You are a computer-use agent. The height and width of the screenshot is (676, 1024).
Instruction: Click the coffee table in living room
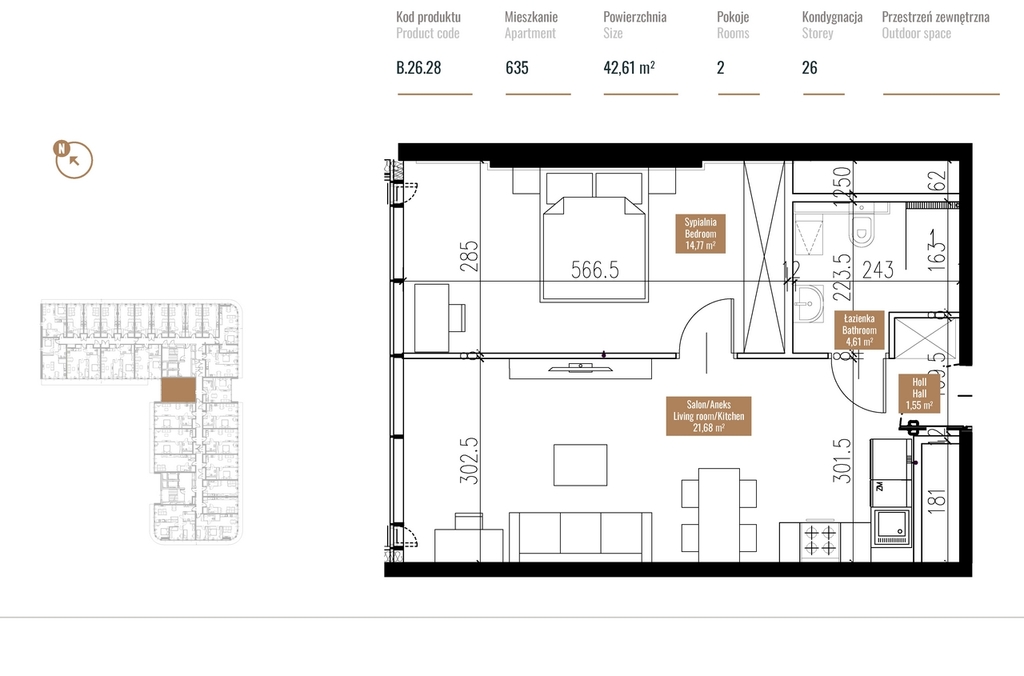(x=581, y=465)
